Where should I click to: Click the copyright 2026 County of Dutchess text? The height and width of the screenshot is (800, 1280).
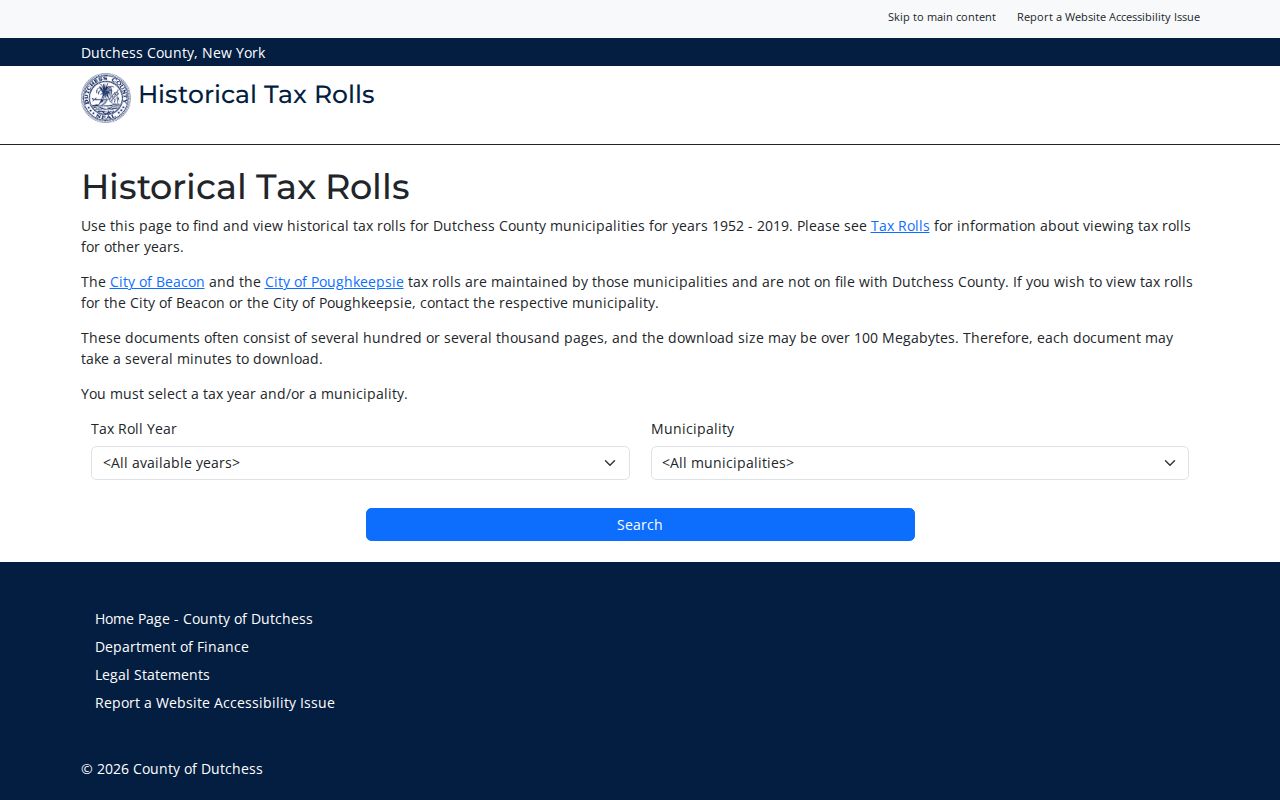click(172, 769)
